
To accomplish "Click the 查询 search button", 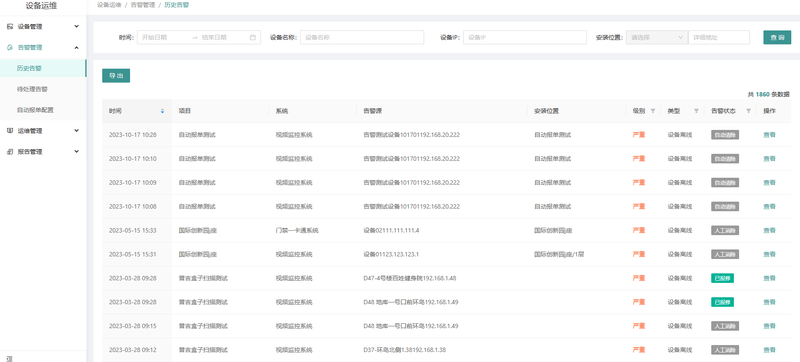I will pyautogui.click(x=777, y=37).
